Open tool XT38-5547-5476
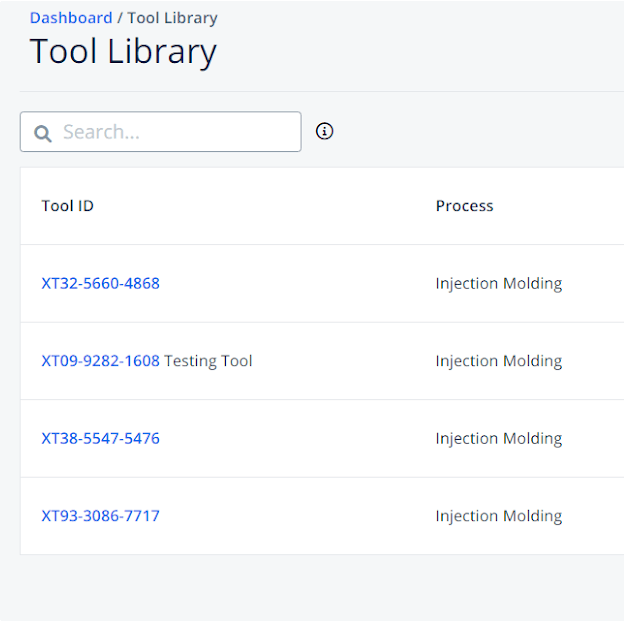Image resolution: width=624 pixels, height=624 pixels. point(100,438)
